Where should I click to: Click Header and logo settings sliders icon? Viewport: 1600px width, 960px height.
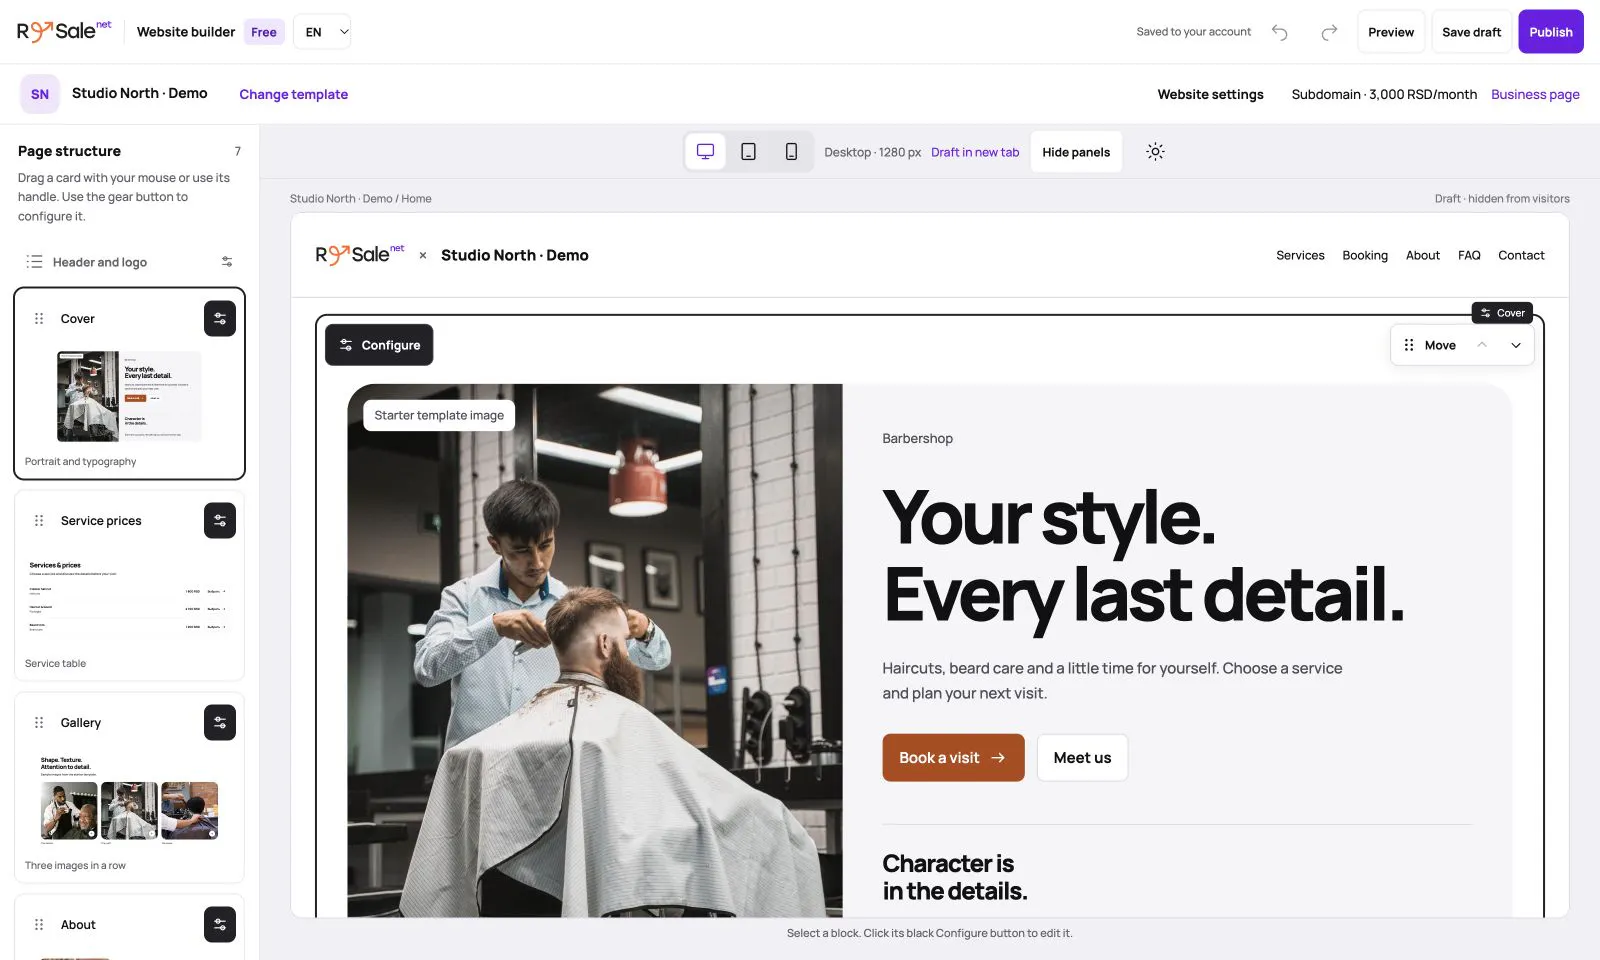[227, 262]
